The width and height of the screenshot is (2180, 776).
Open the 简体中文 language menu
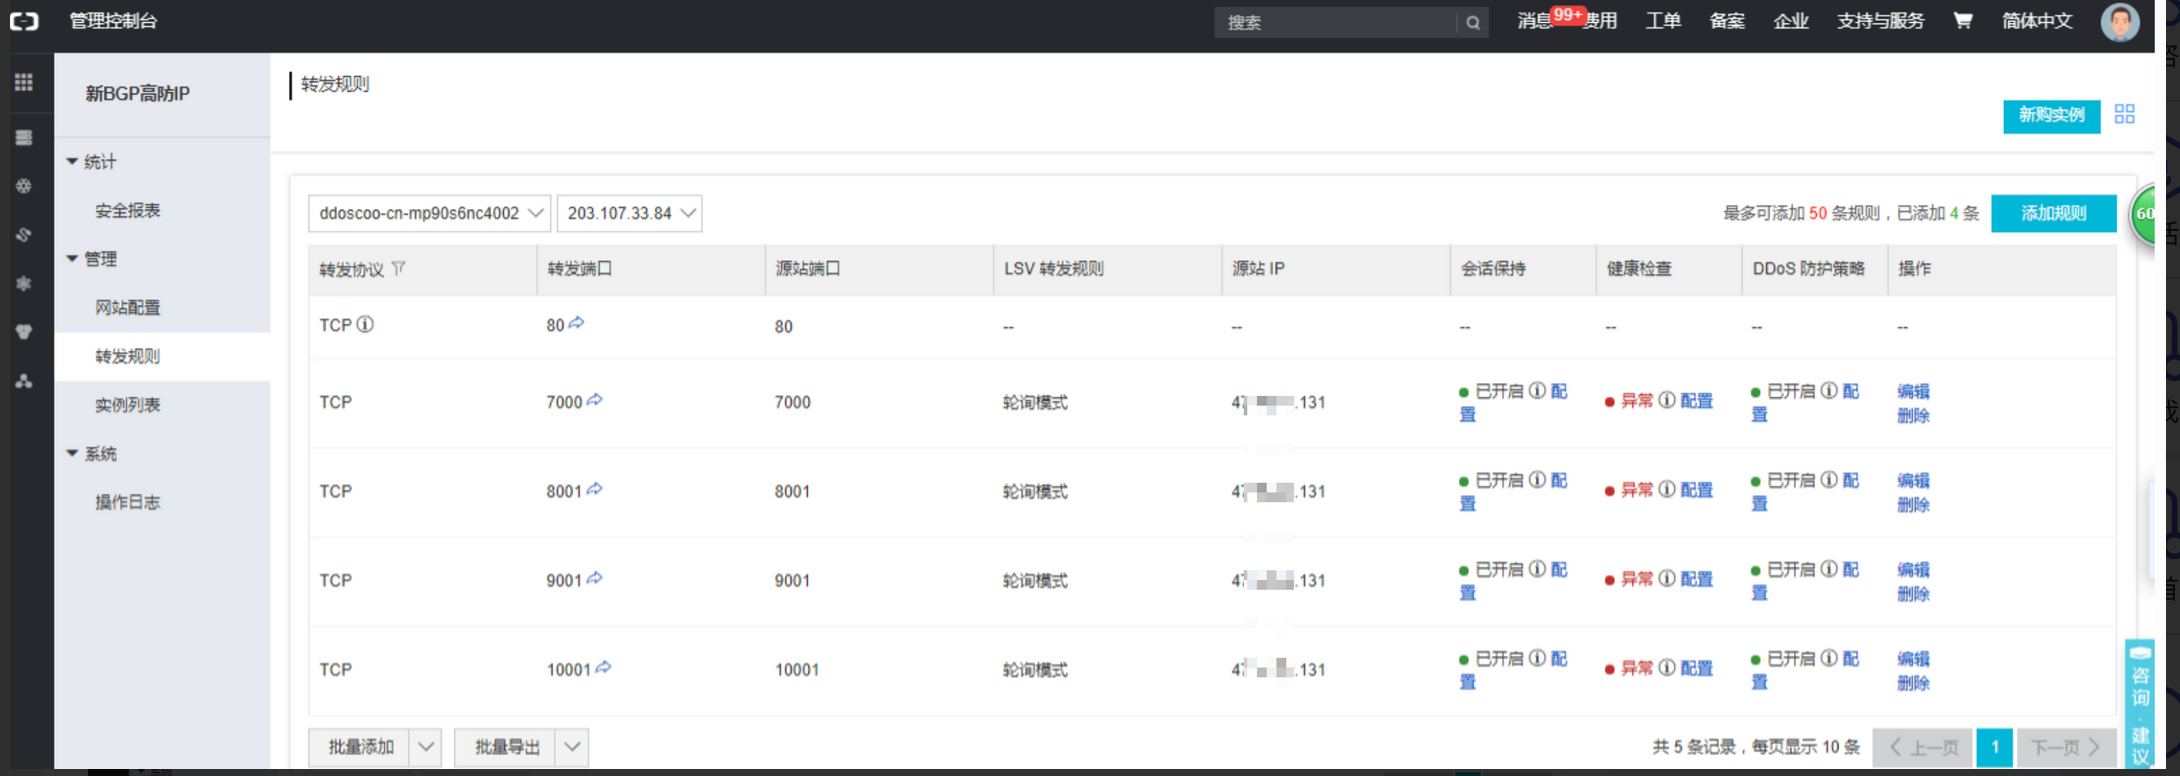click(2037, 21)
